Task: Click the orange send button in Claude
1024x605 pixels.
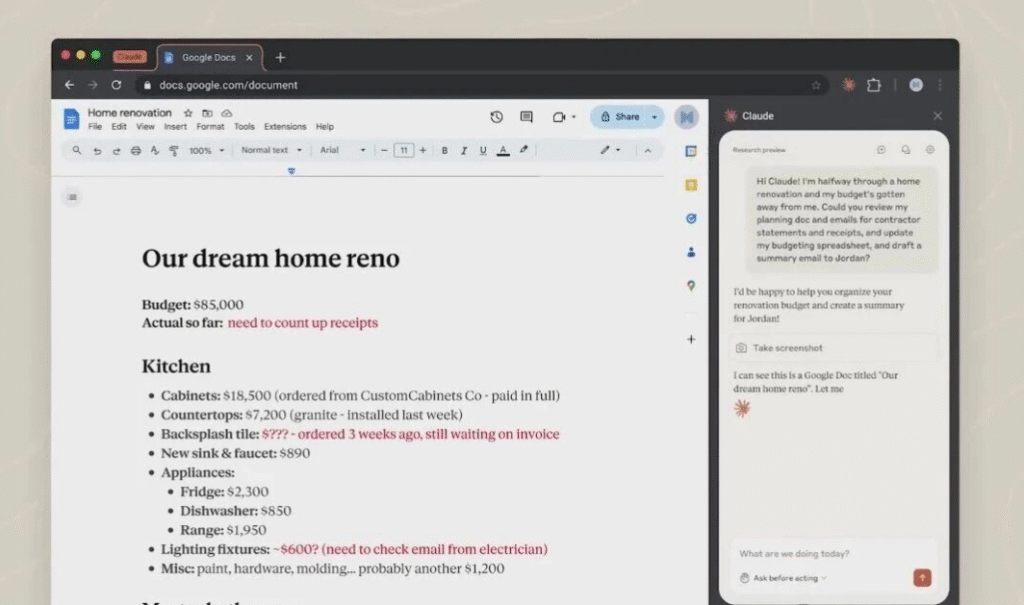Action: point(922,577)
